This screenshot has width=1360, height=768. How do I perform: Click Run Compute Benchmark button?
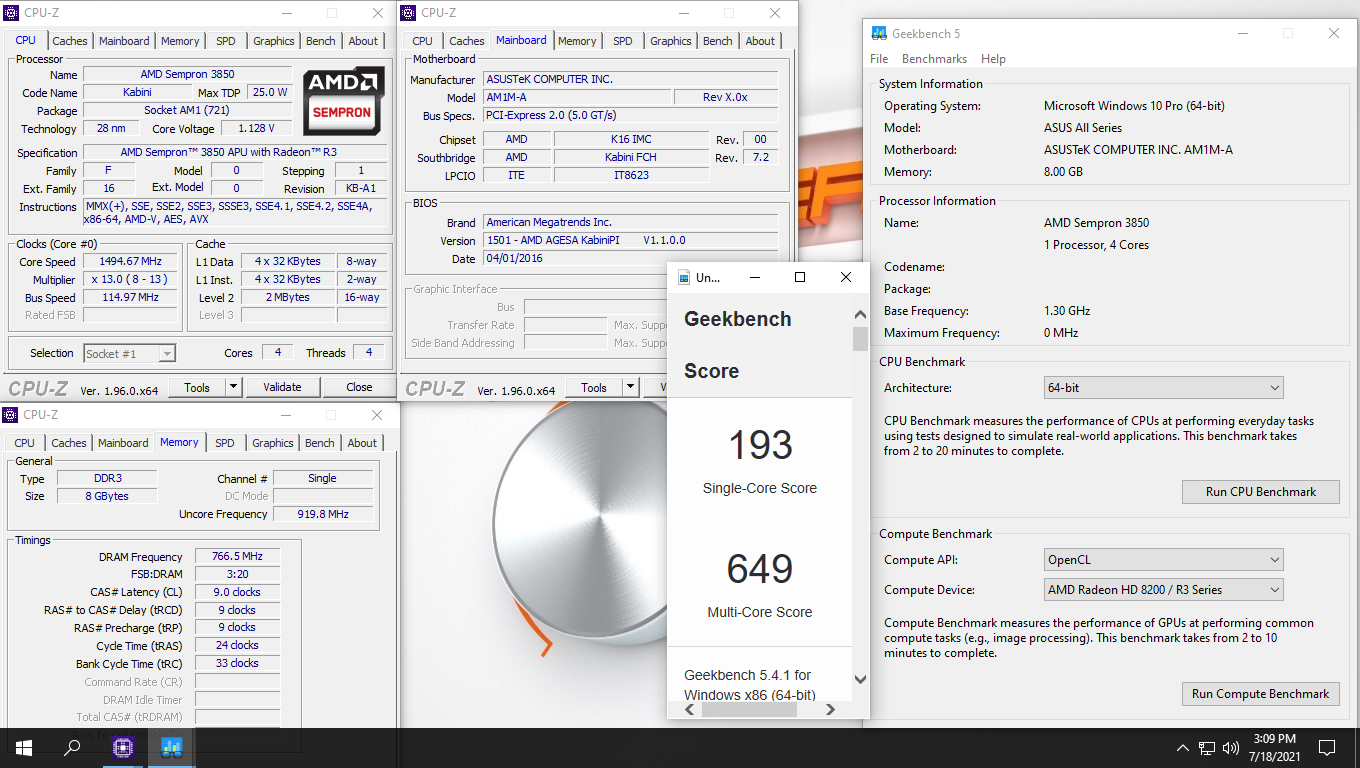(1260, 693)
